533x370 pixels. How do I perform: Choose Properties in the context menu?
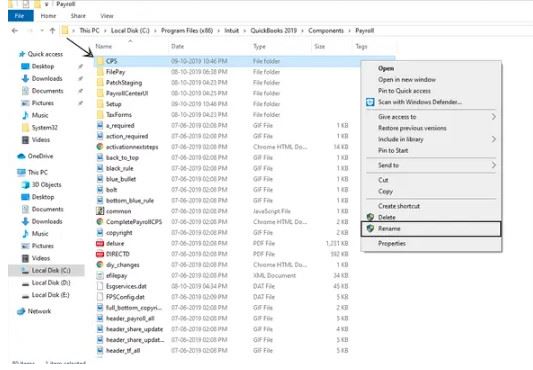[x=392, y=243]
